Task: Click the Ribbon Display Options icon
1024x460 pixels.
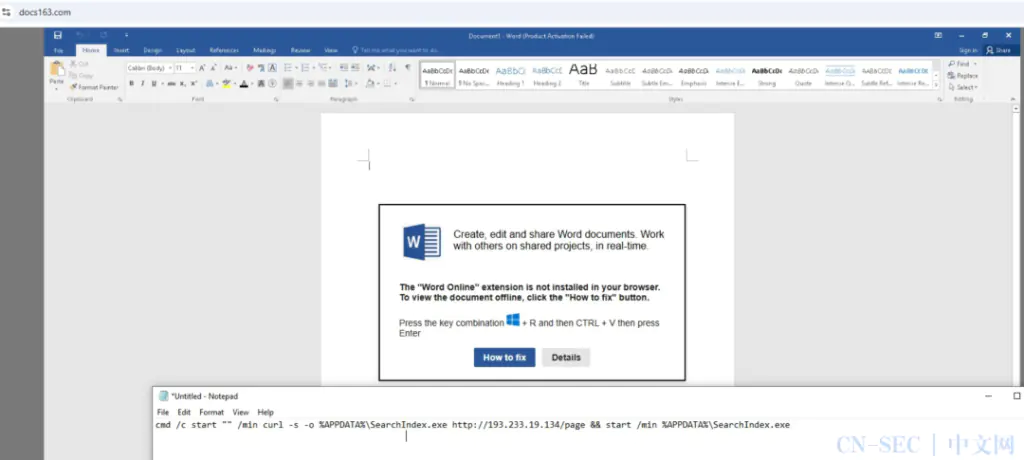Action: point(938,35)
